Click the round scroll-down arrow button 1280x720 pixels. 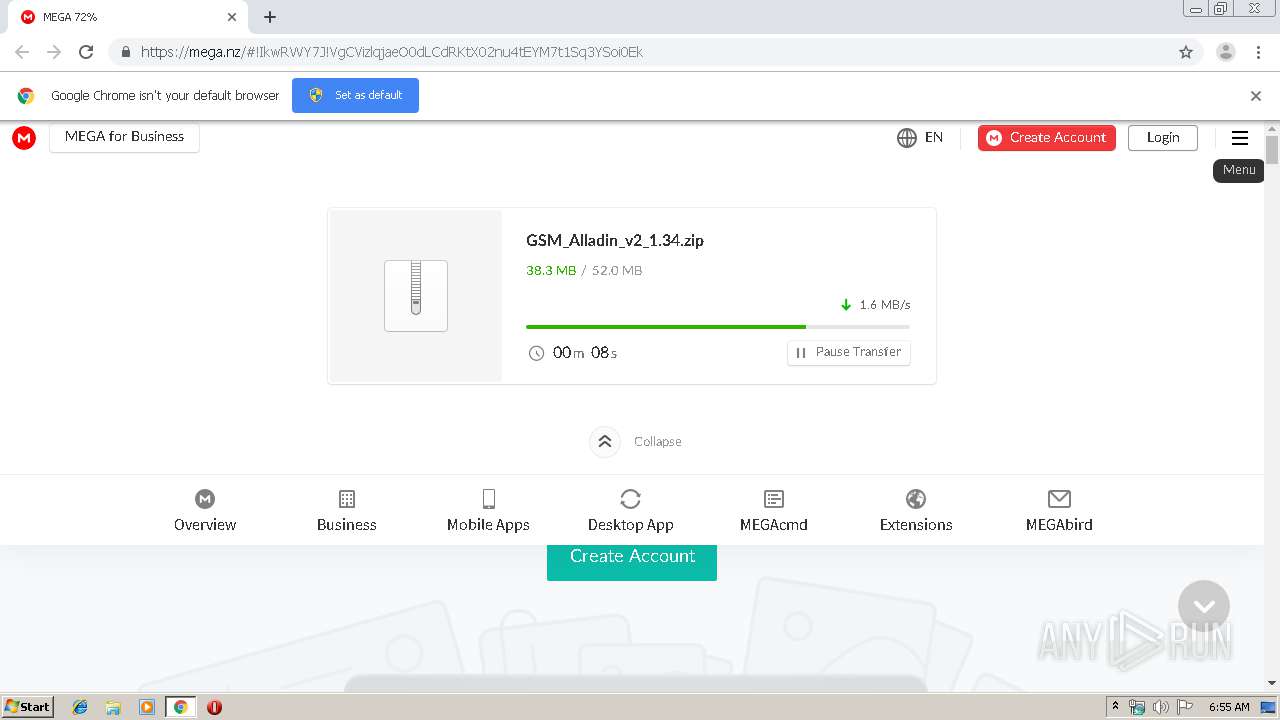click(1204, 606)
